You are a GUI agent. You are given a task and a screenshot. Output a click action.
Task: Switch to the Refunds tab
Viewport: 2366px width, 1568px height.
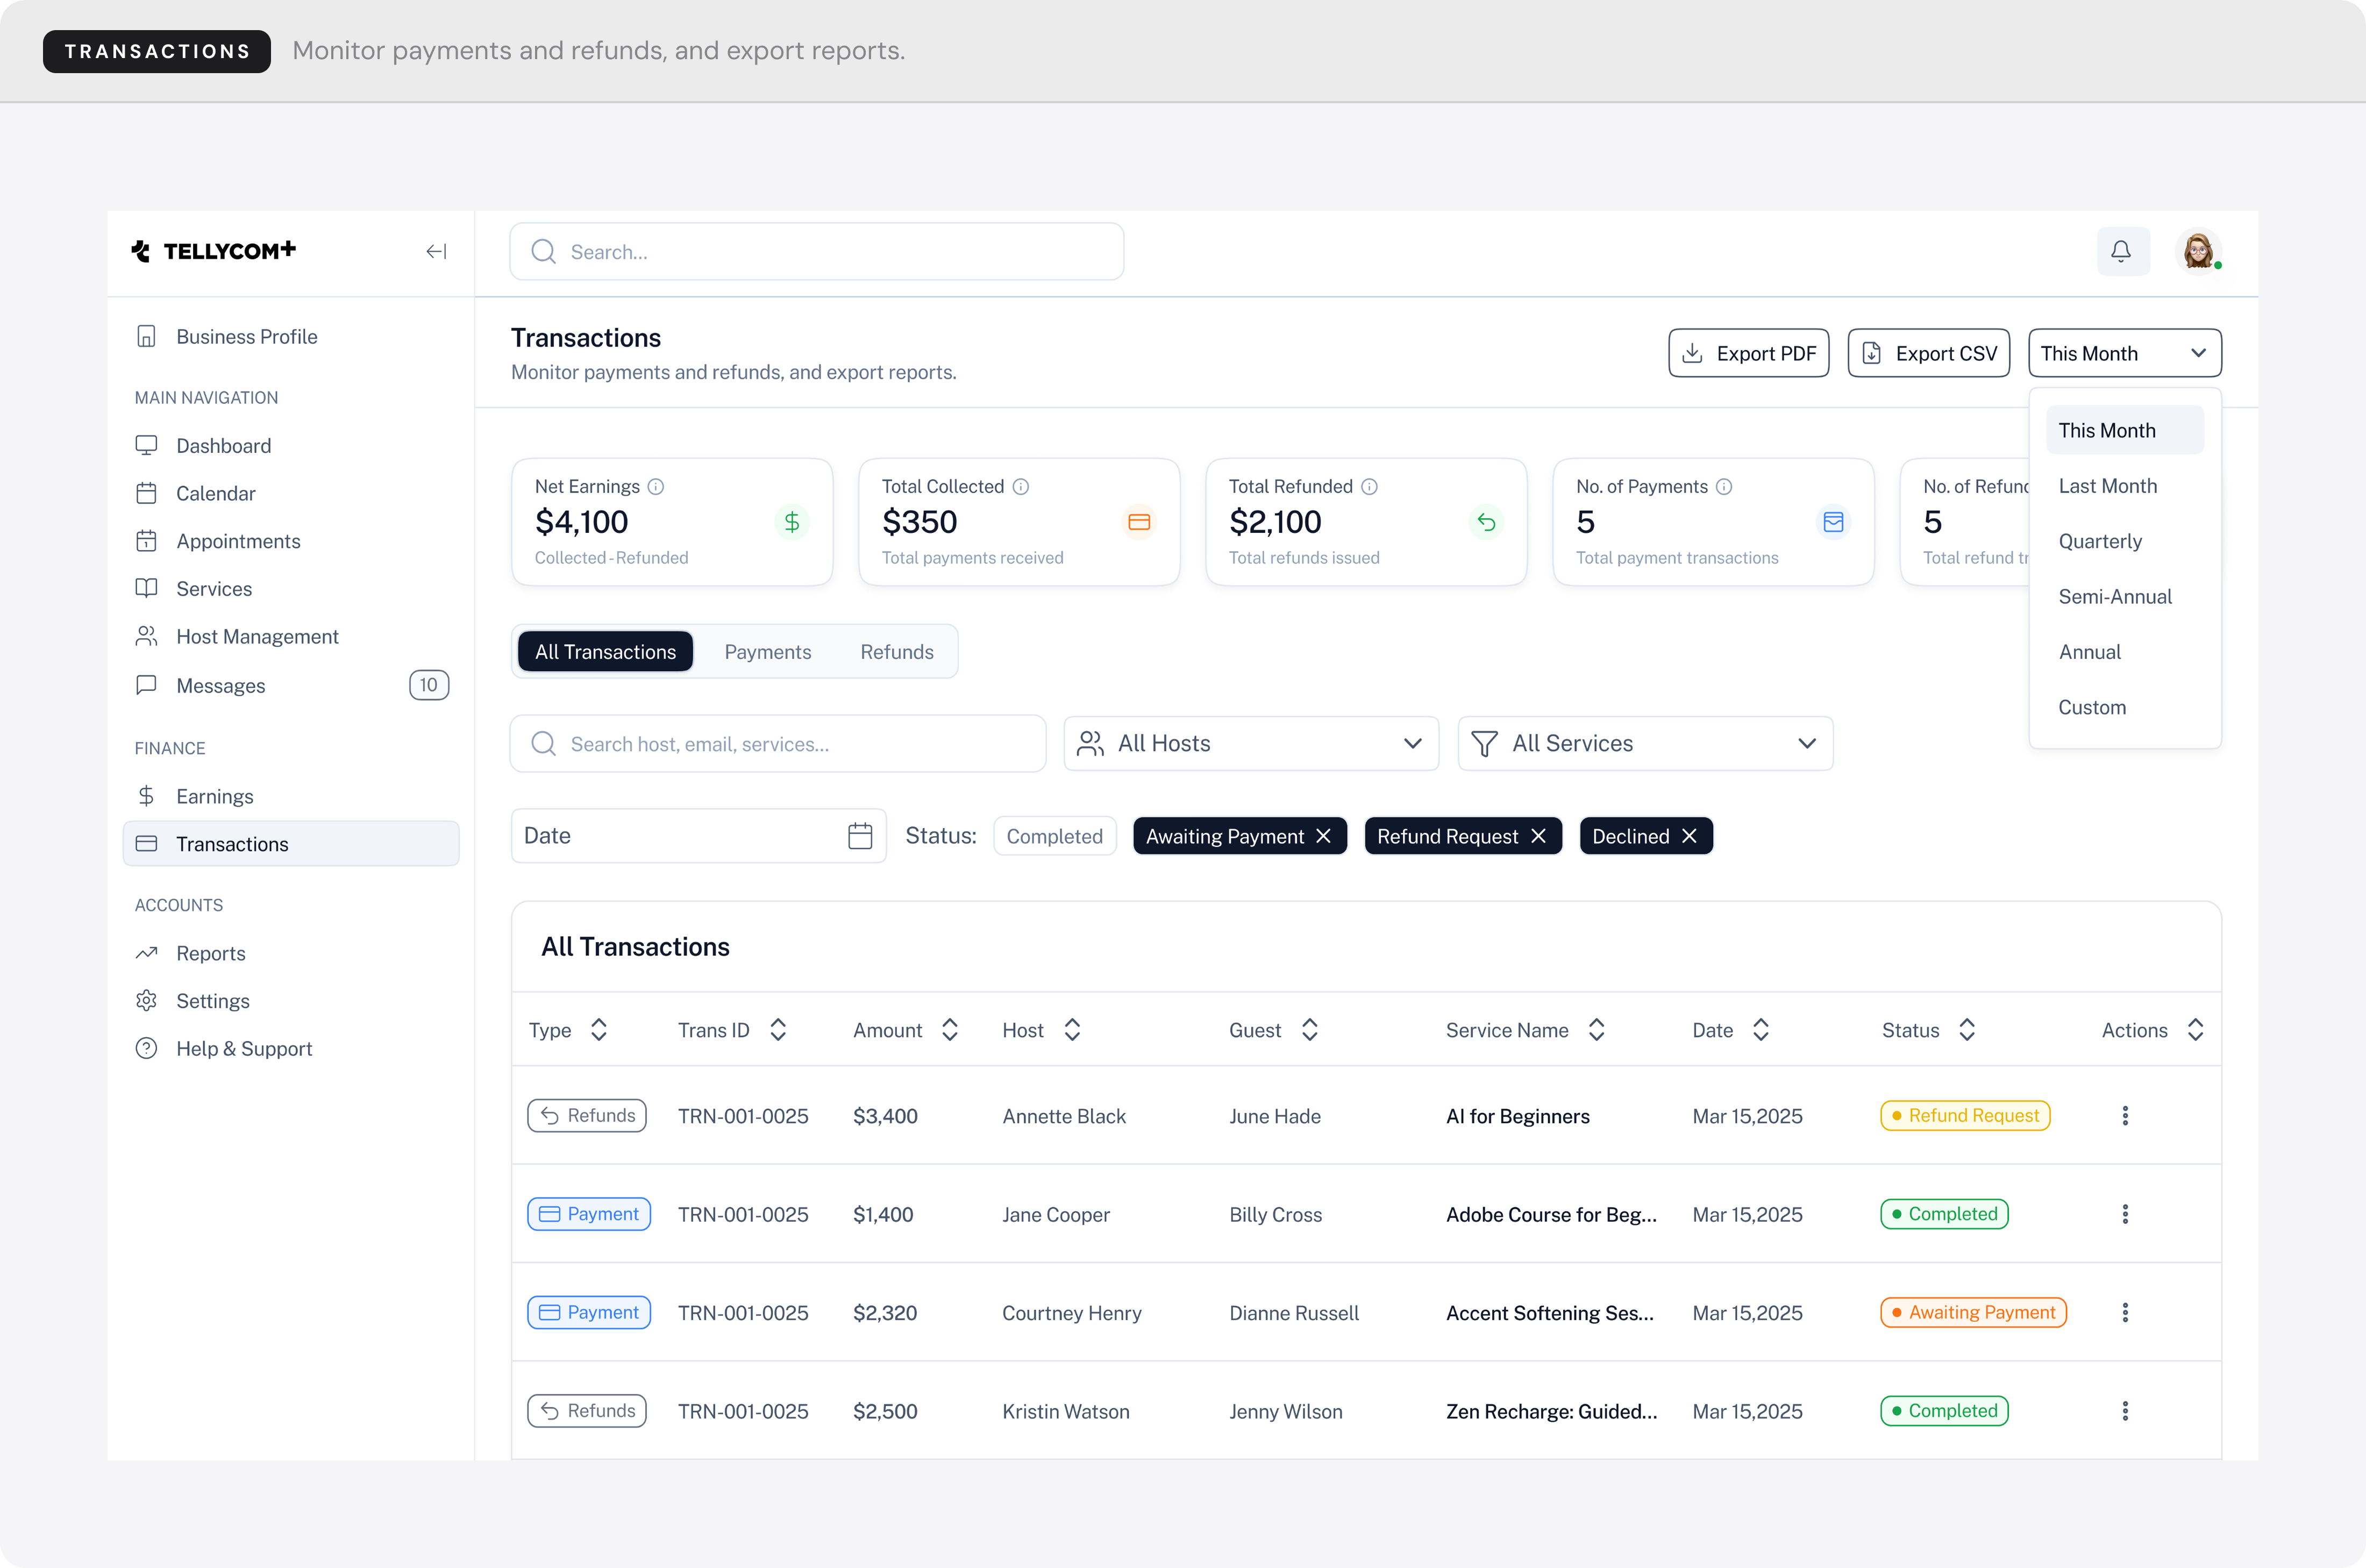(x=896, y=652)
